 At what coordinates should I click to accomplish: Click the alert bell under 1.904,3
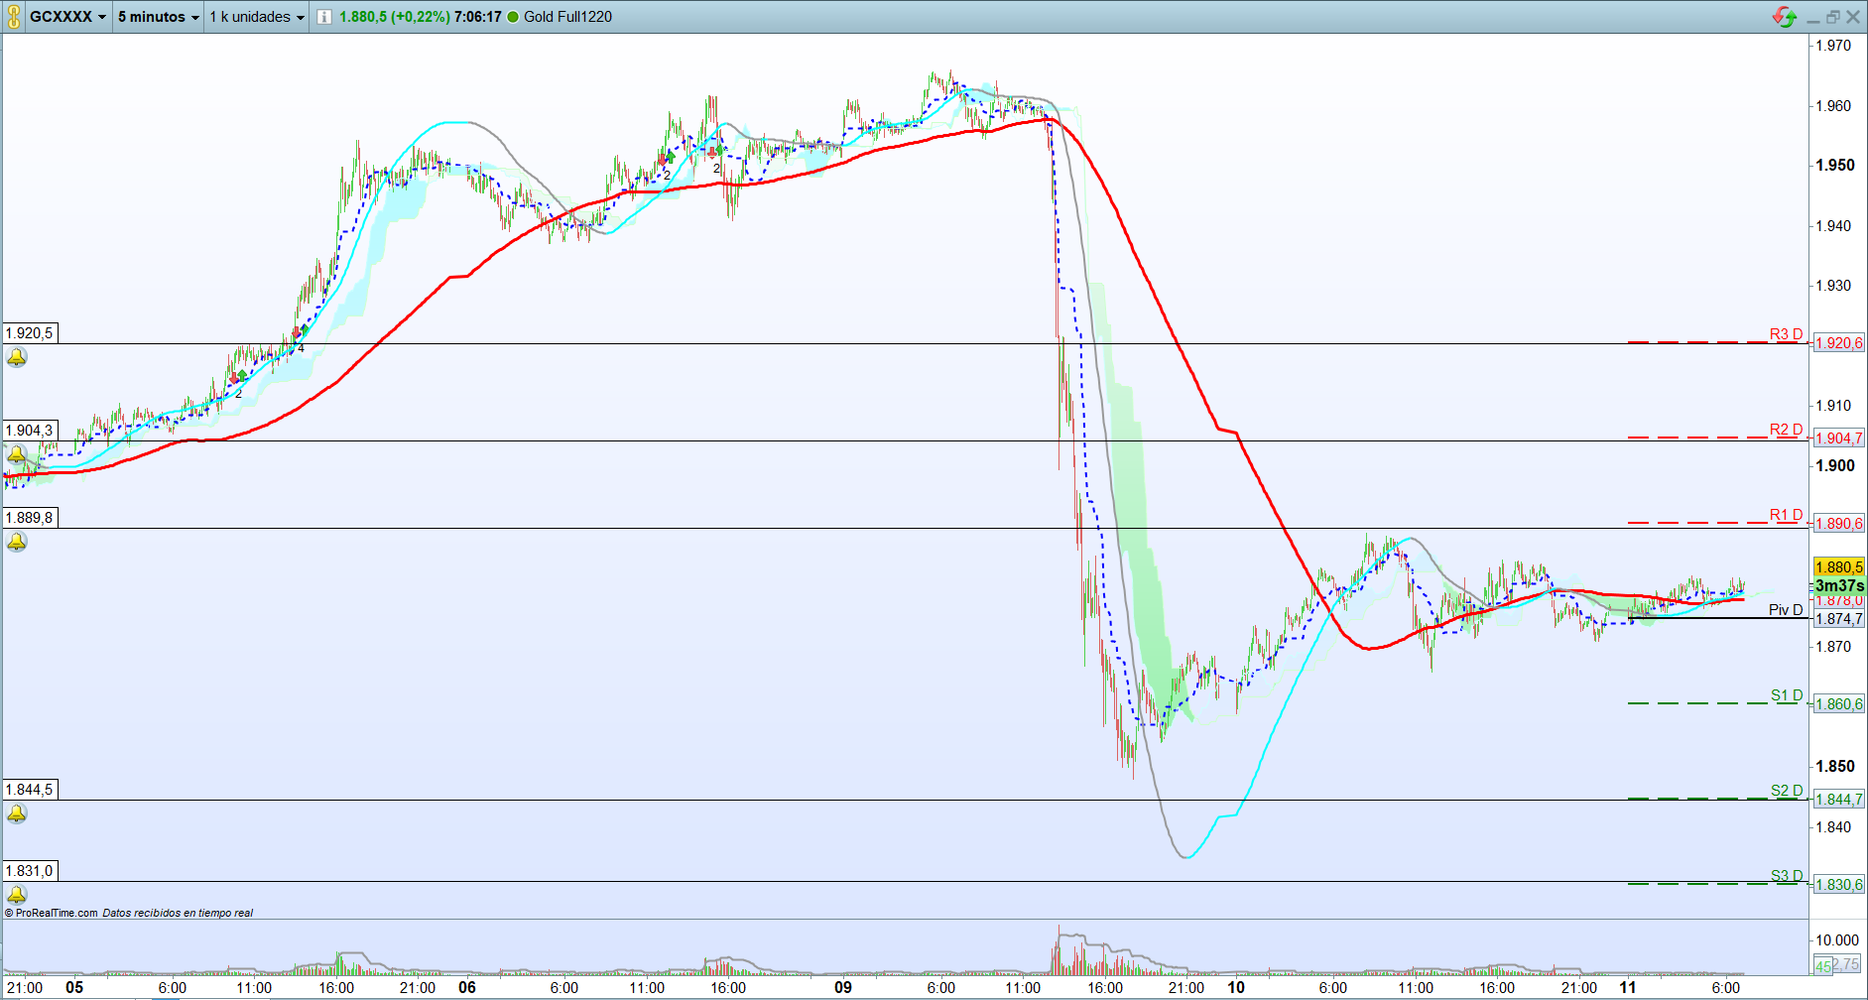click(17, 455)
